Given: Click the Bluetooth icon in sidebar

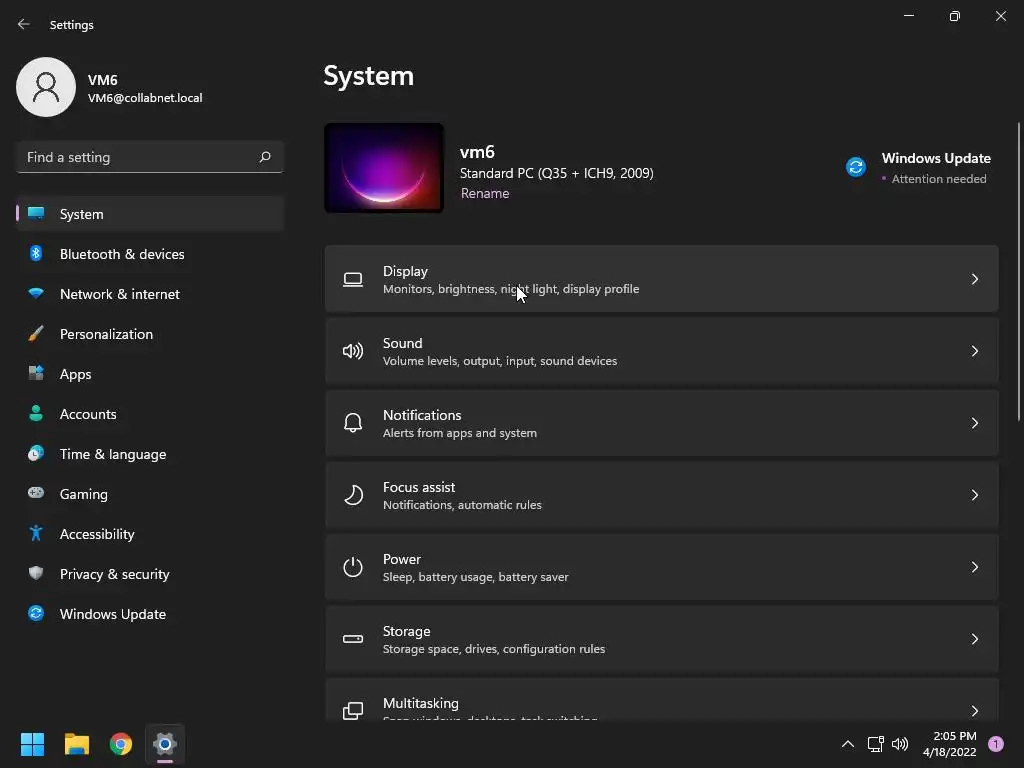Looking at the screenshot, I should click(x=36, y=253).
